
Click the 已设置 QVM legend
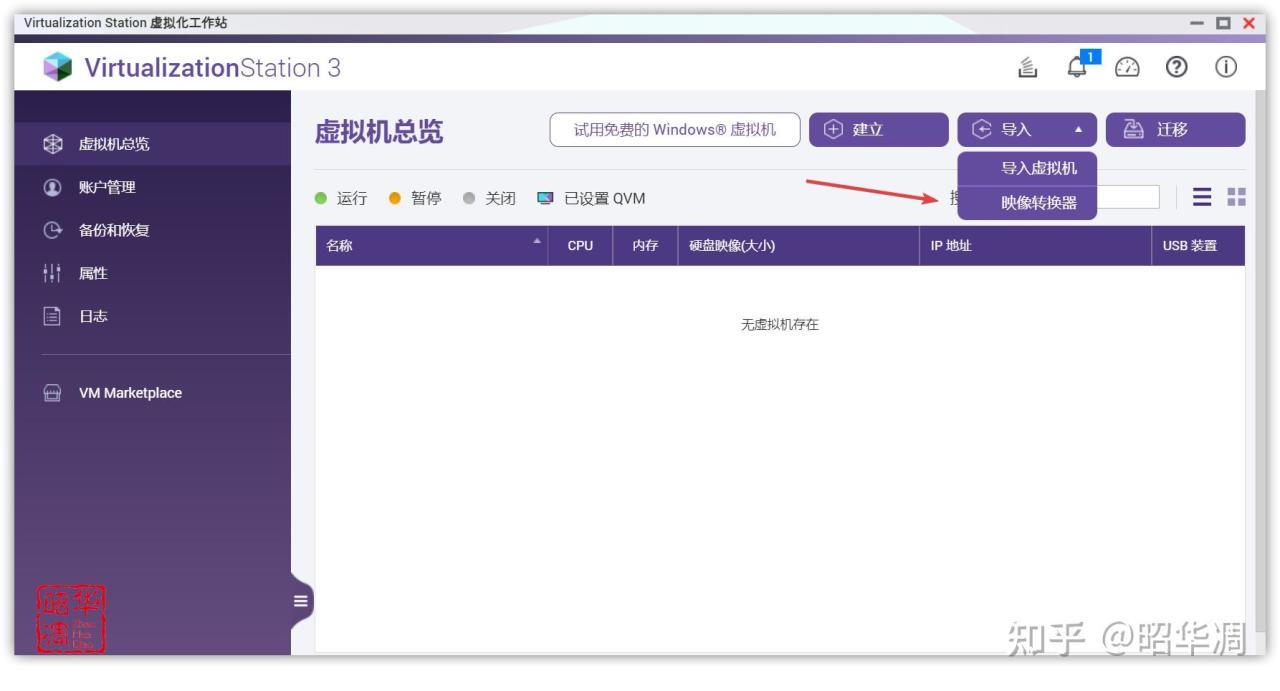click(591, 198)
